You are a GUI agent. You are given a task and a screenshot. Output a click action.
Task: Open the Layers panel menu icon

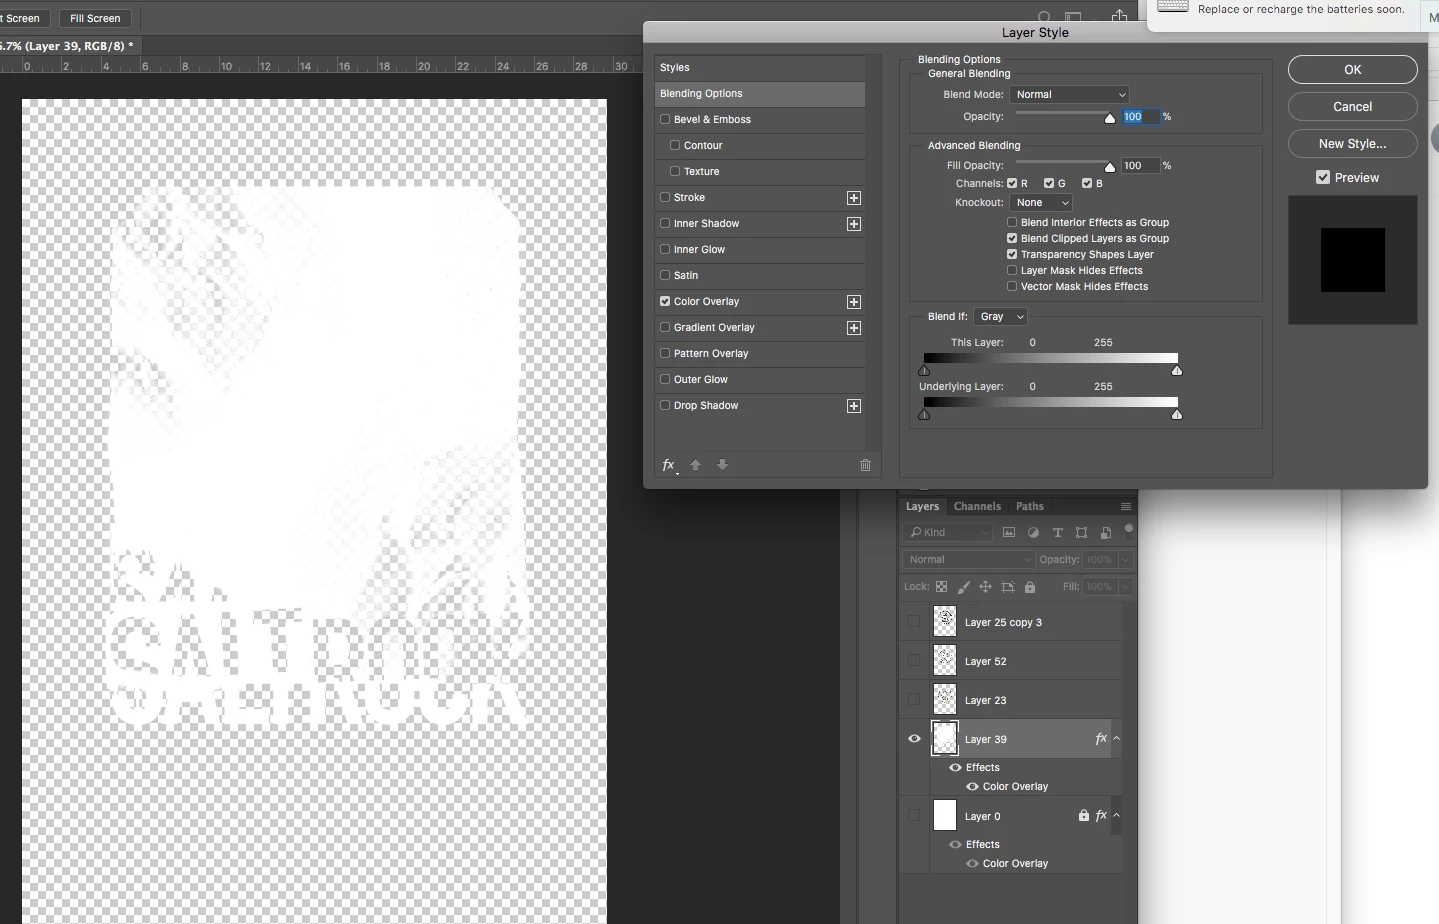tap(1126, 507)
